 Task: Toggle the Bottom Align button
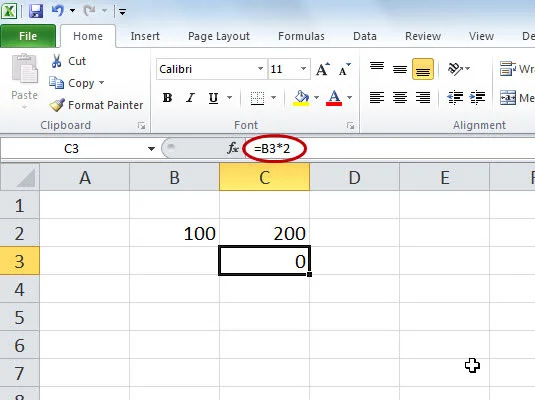pyautogui.click(x=423, y=69)
